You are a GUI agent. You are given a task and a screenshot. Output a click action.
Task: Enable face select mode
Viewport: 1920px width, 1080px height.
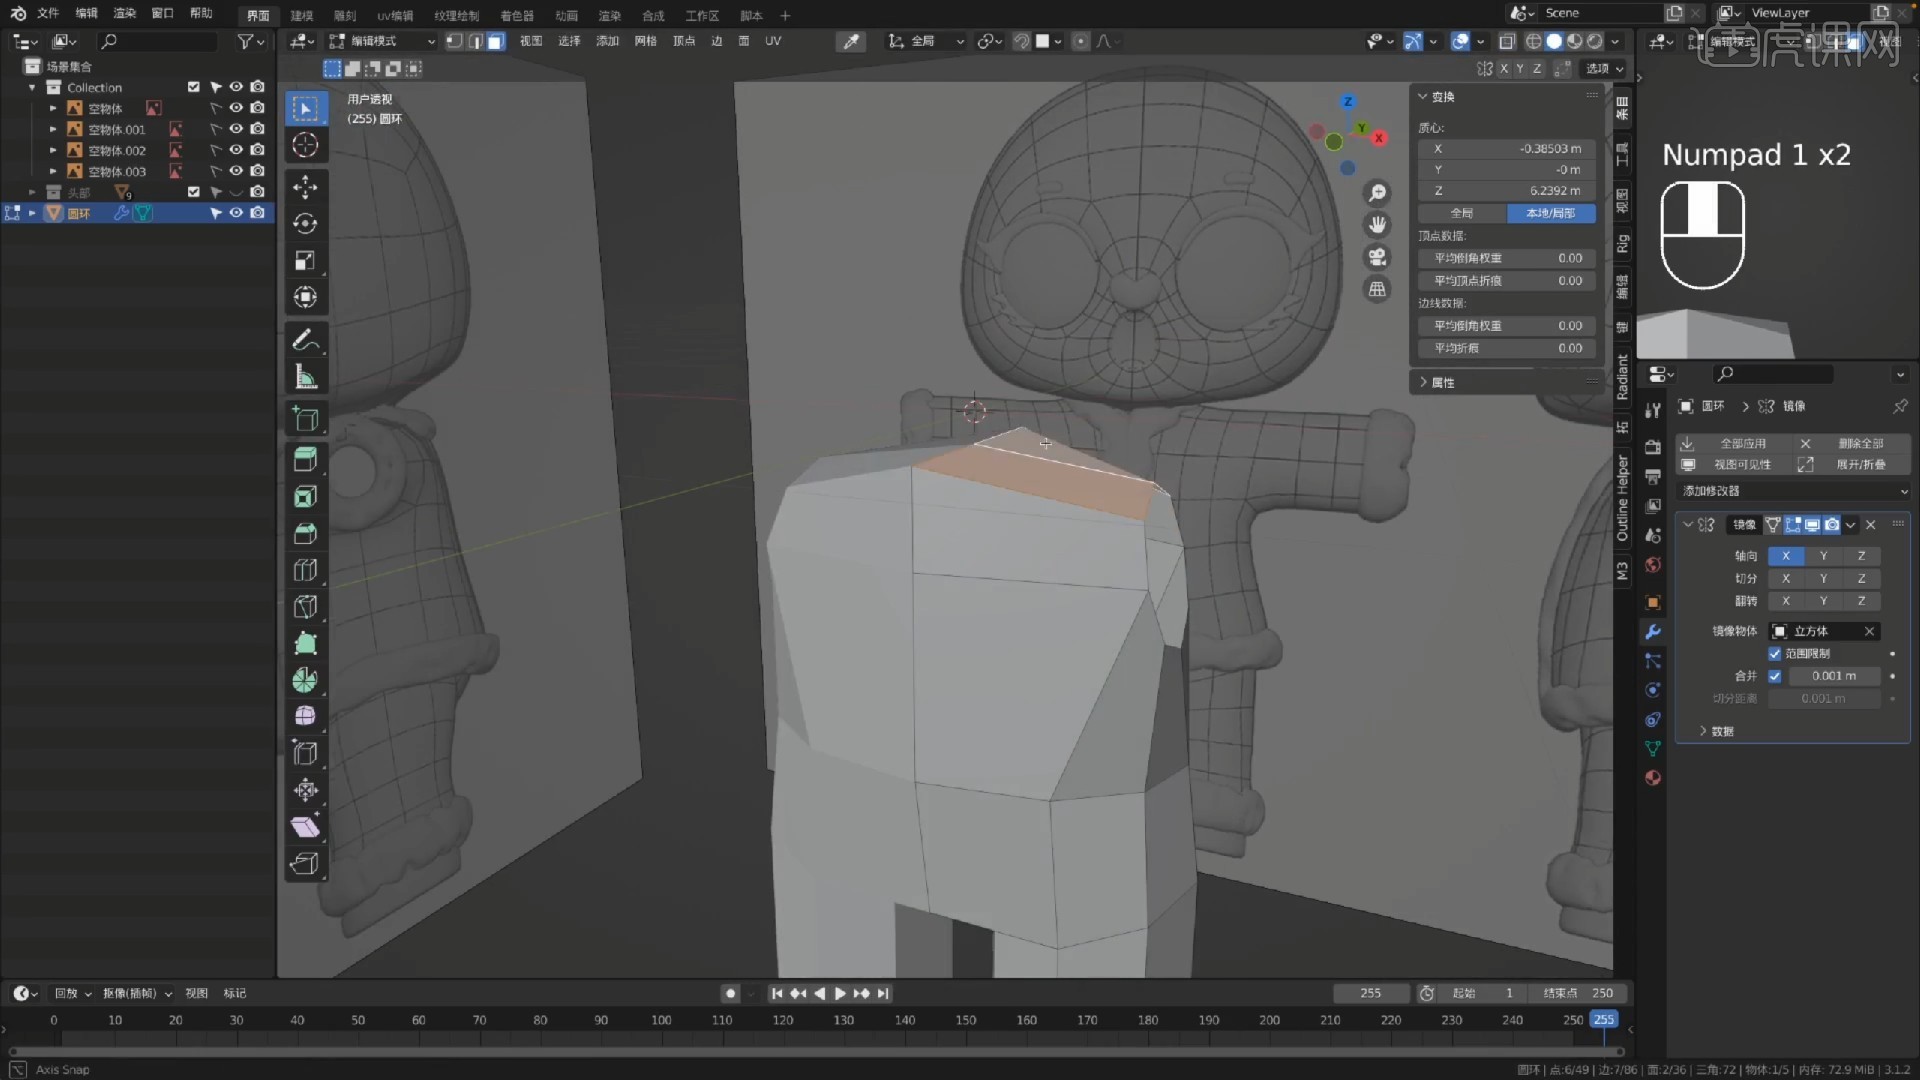point(496,41)
